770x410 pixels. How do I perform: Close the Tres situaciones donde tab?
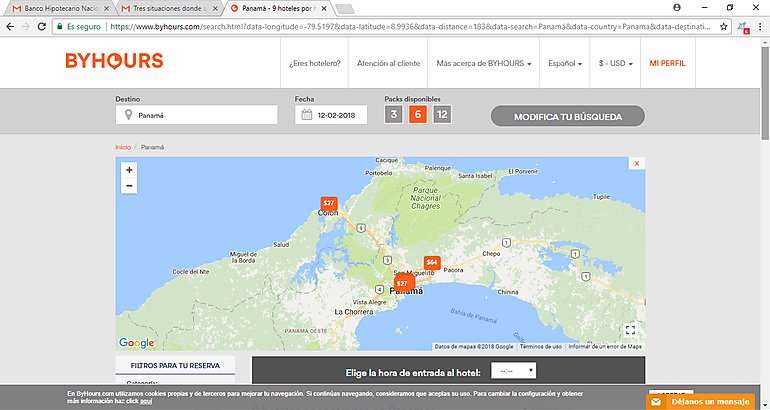[215, 8]
